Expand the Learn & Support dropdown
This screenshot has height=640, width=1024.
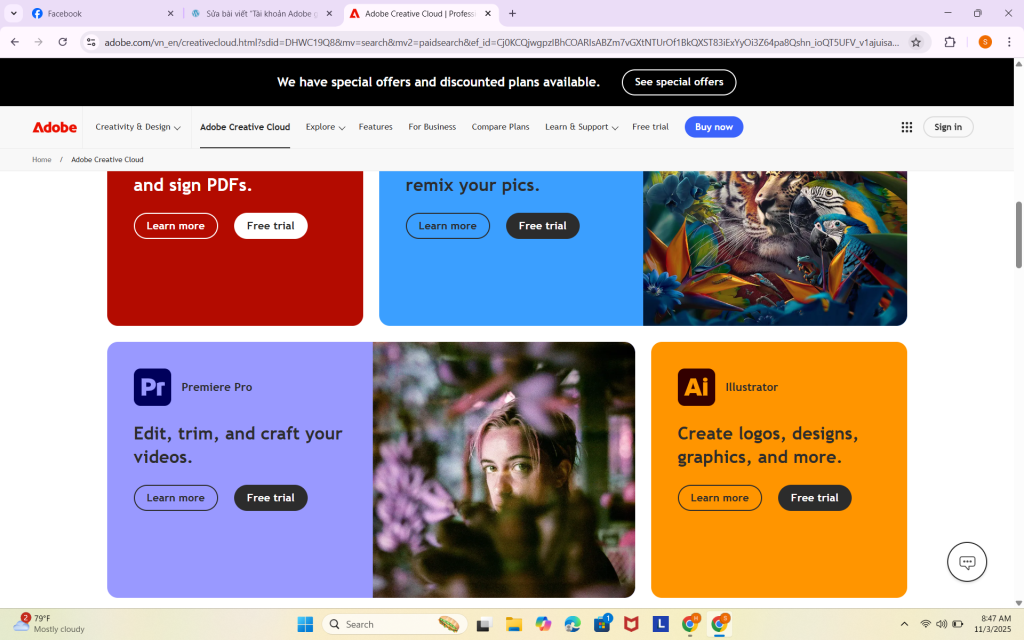pyautogui.click(x=579, y=127)
